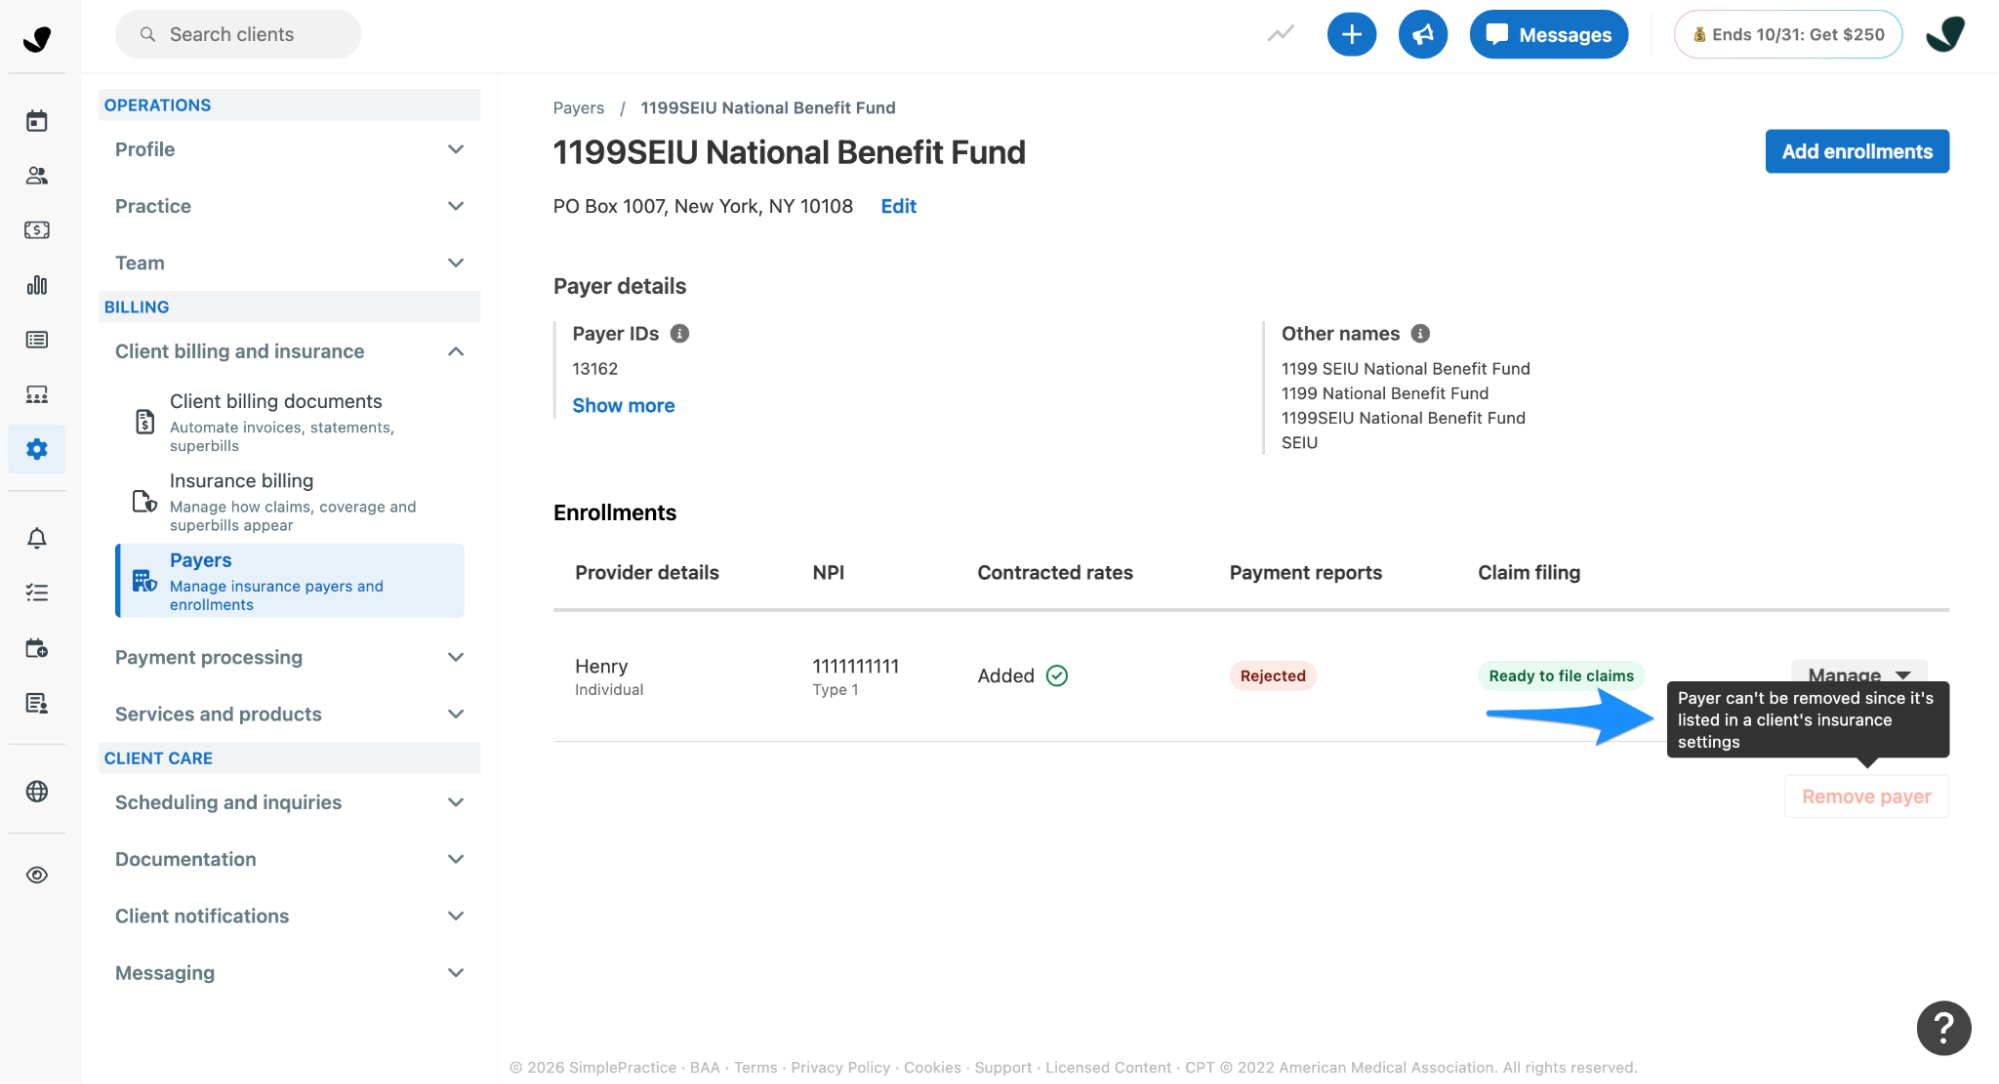
Task: Click Show more under Payer IDs
Action: pos(623,405)
